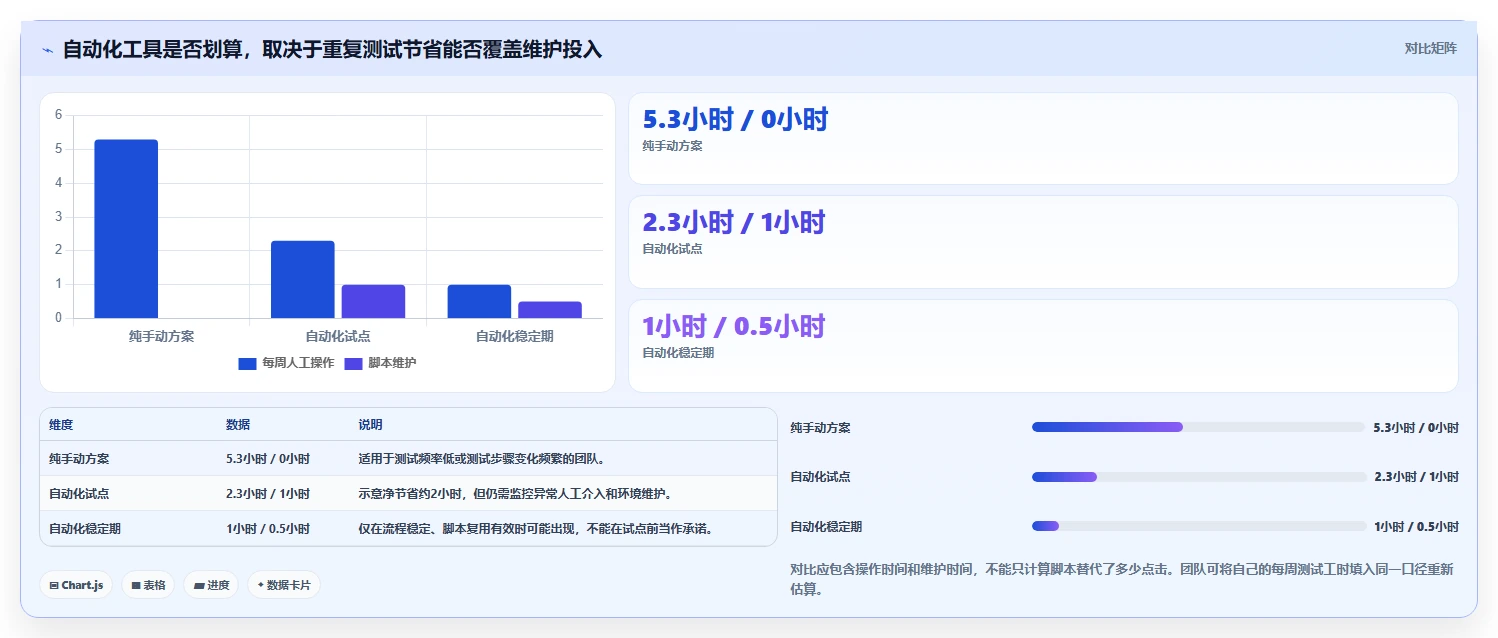The height and width of the screenshot is (638, 1498).
Task: Click the 表格 tag chip
Action: click(x=148, y=585)
